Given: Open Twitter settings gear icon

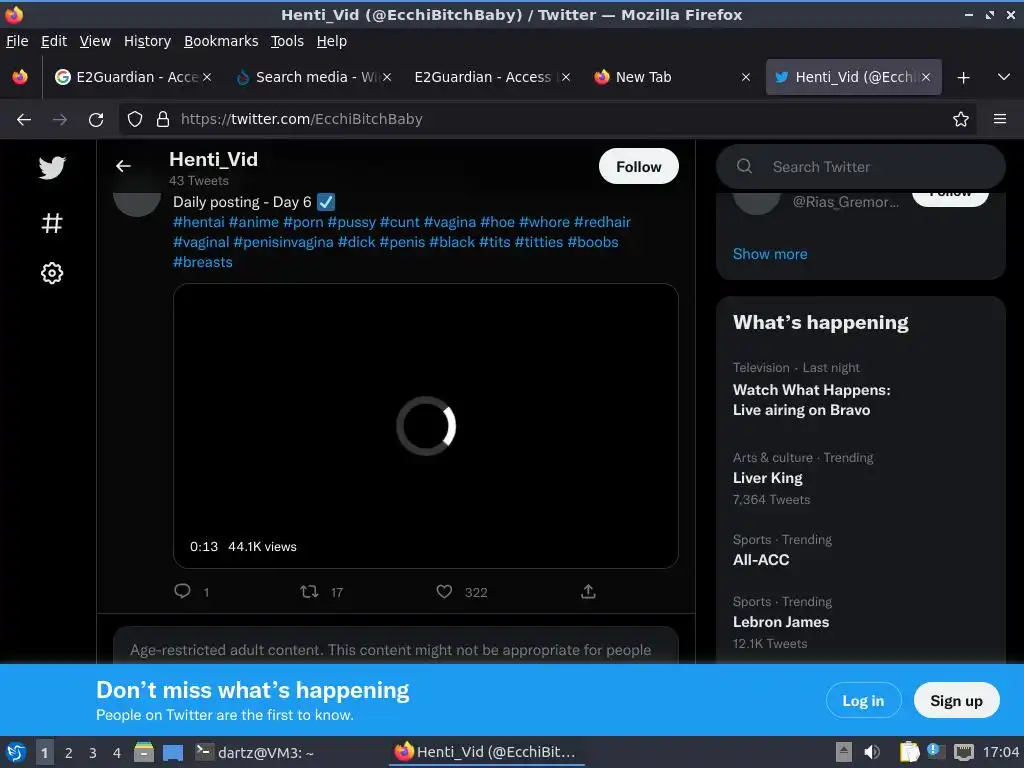Looking at the screenshot, I should [x=52, y=273].
